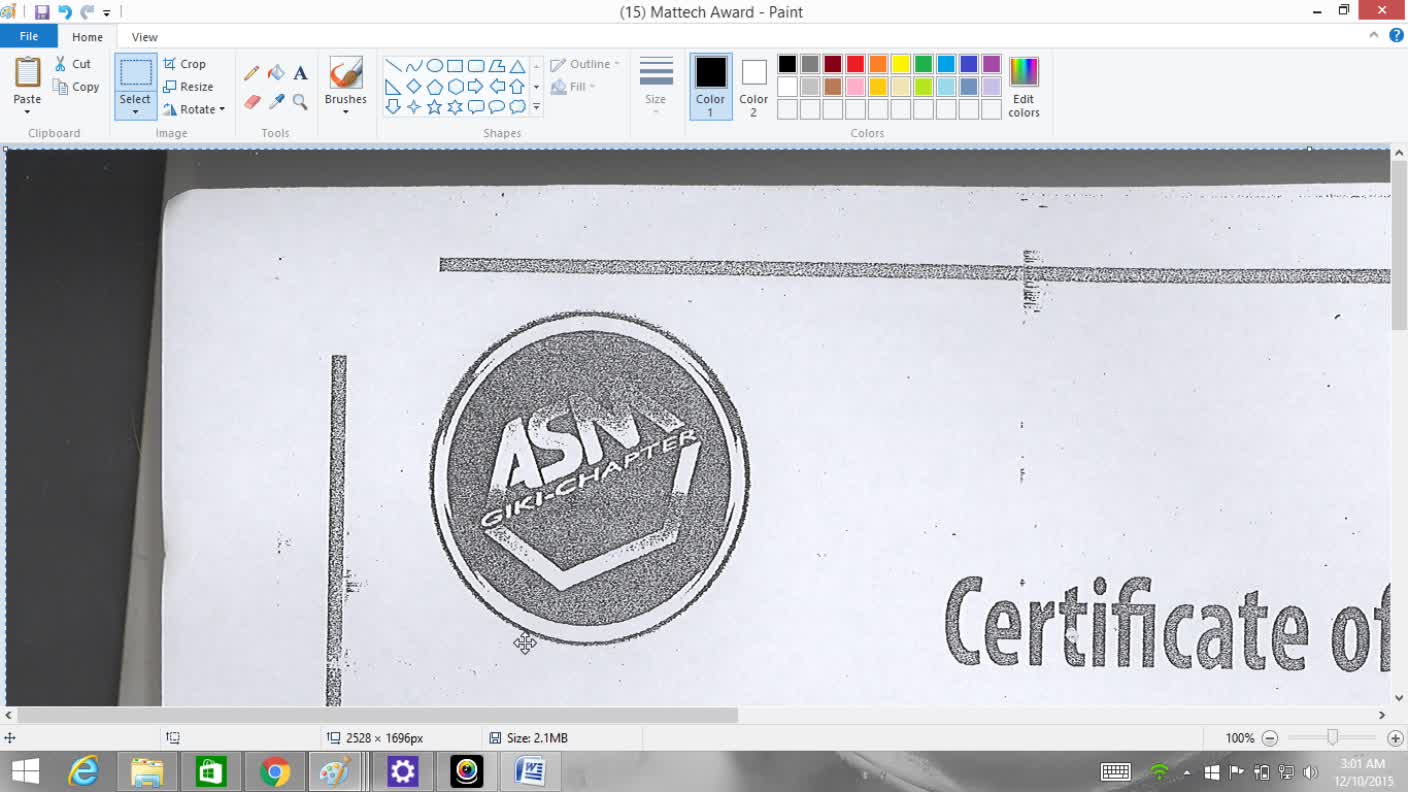Select the Eraser tool
This screenshot has height=792, width=1408.
click(x=251, y=102)
